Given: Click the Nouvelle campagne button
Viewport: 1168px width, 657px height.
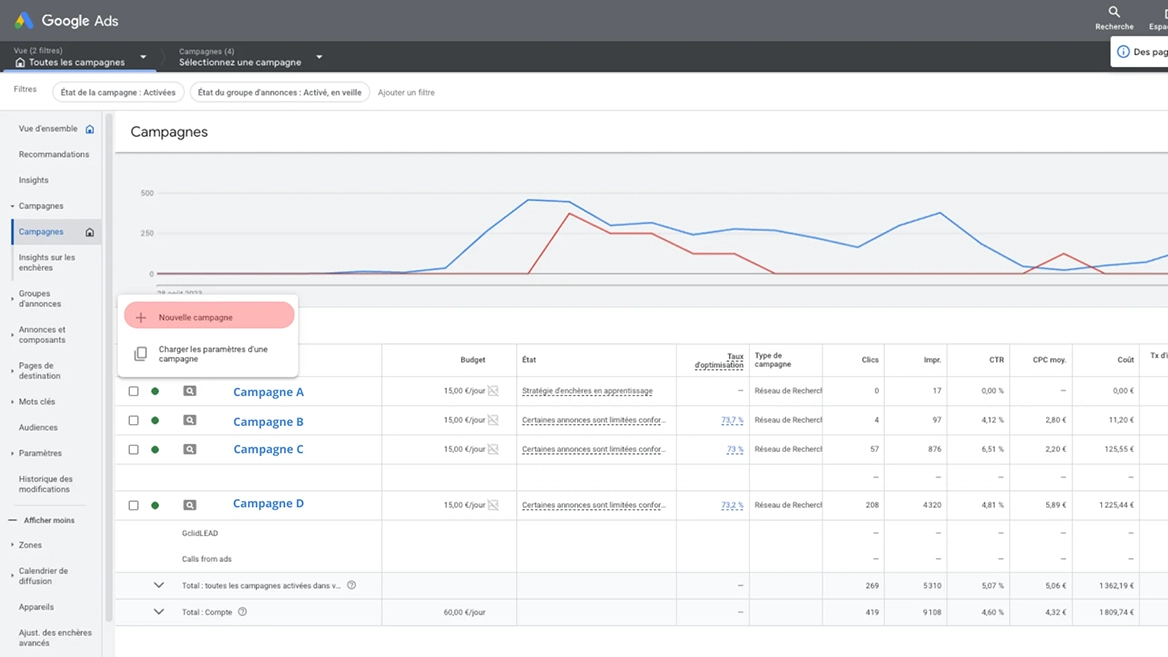Looking at the screenshot, I should point(209,315).
